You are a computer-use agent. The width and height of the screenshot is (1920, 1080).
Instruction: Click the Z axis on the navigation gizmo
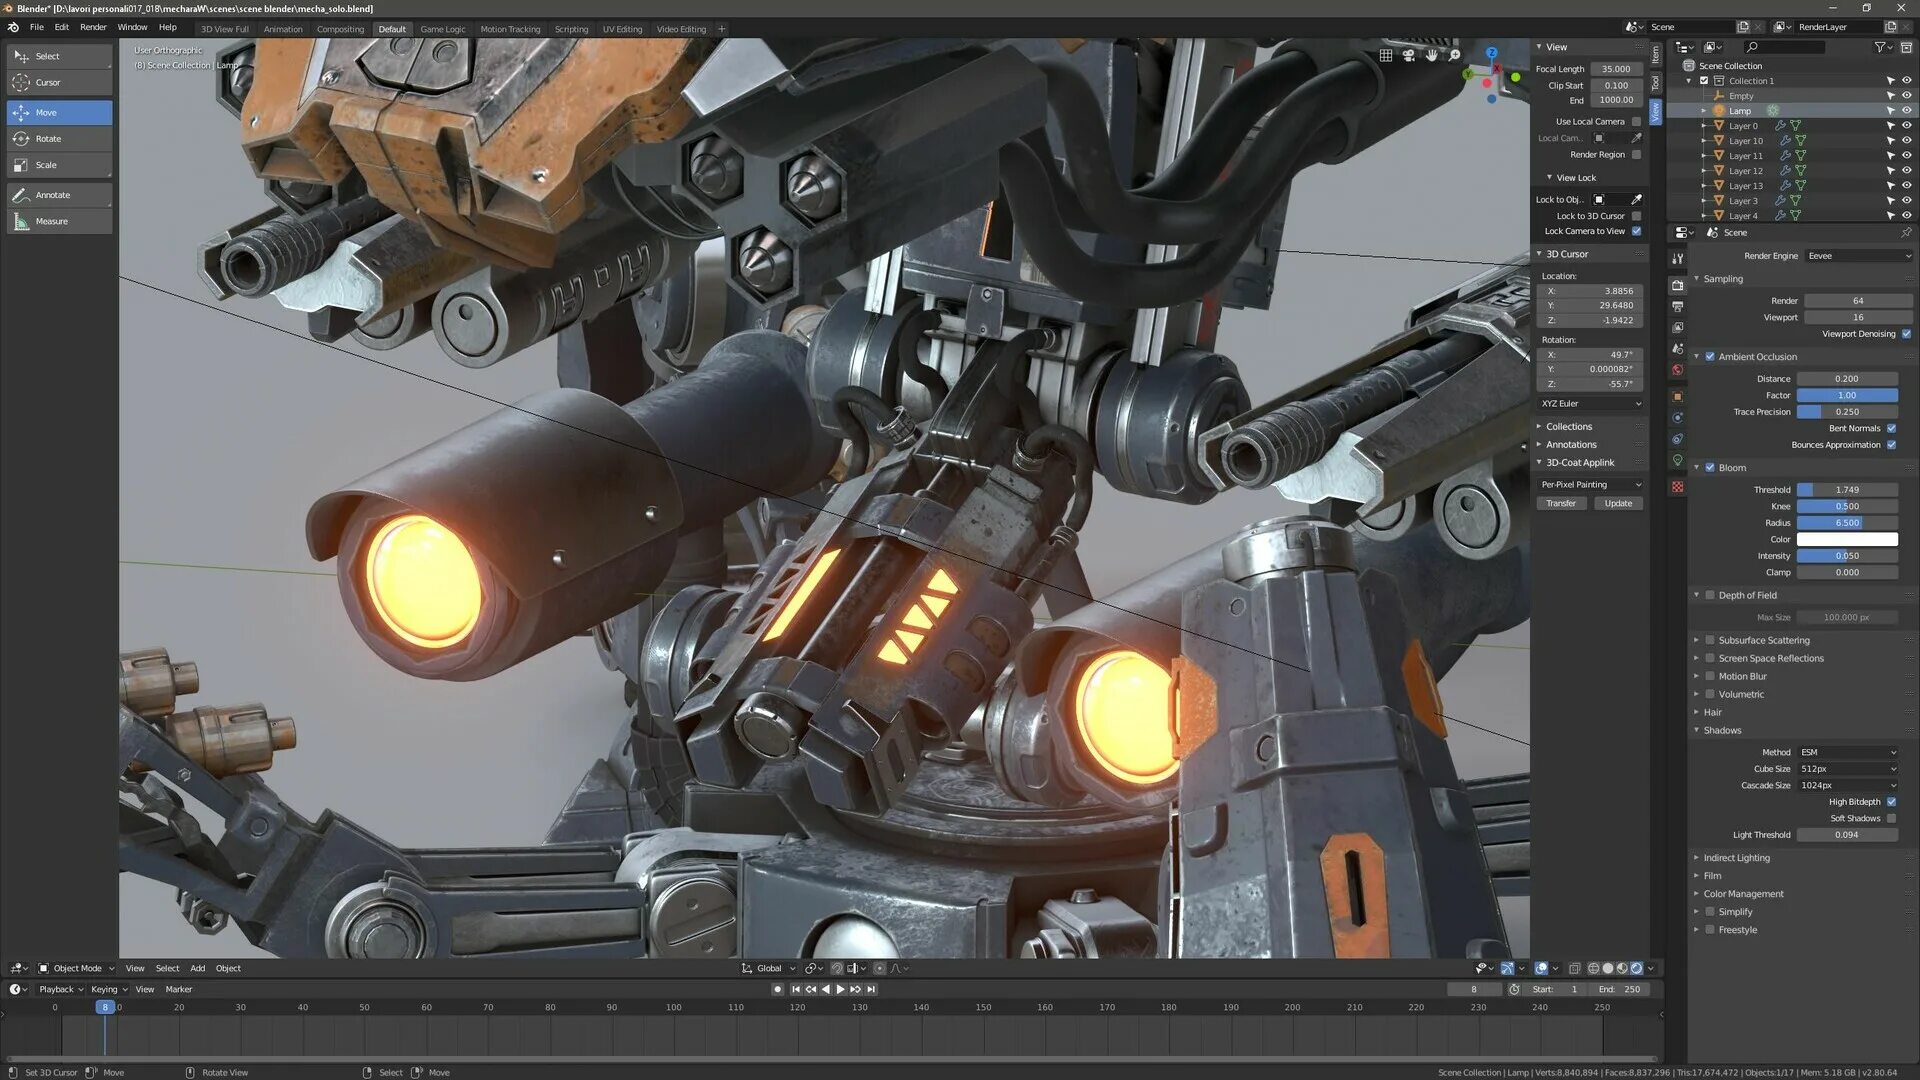point(1491,53)
